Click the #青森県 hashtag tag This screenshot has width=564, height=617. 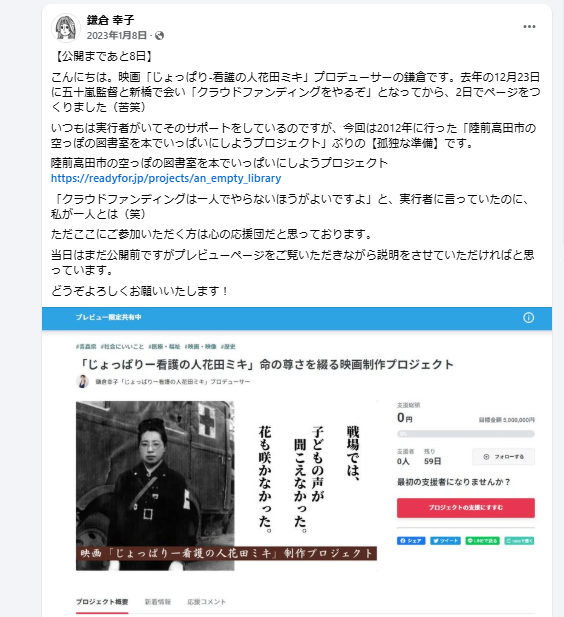pos(86,346)
